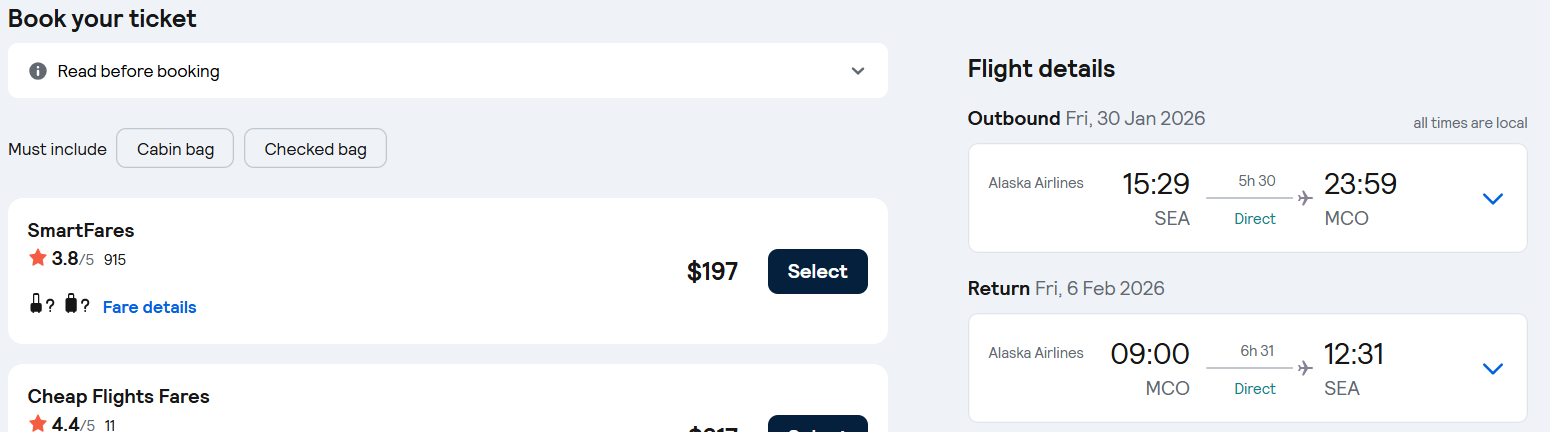
Task: Click the return flight airplane icon
Action: (1304, 368)
